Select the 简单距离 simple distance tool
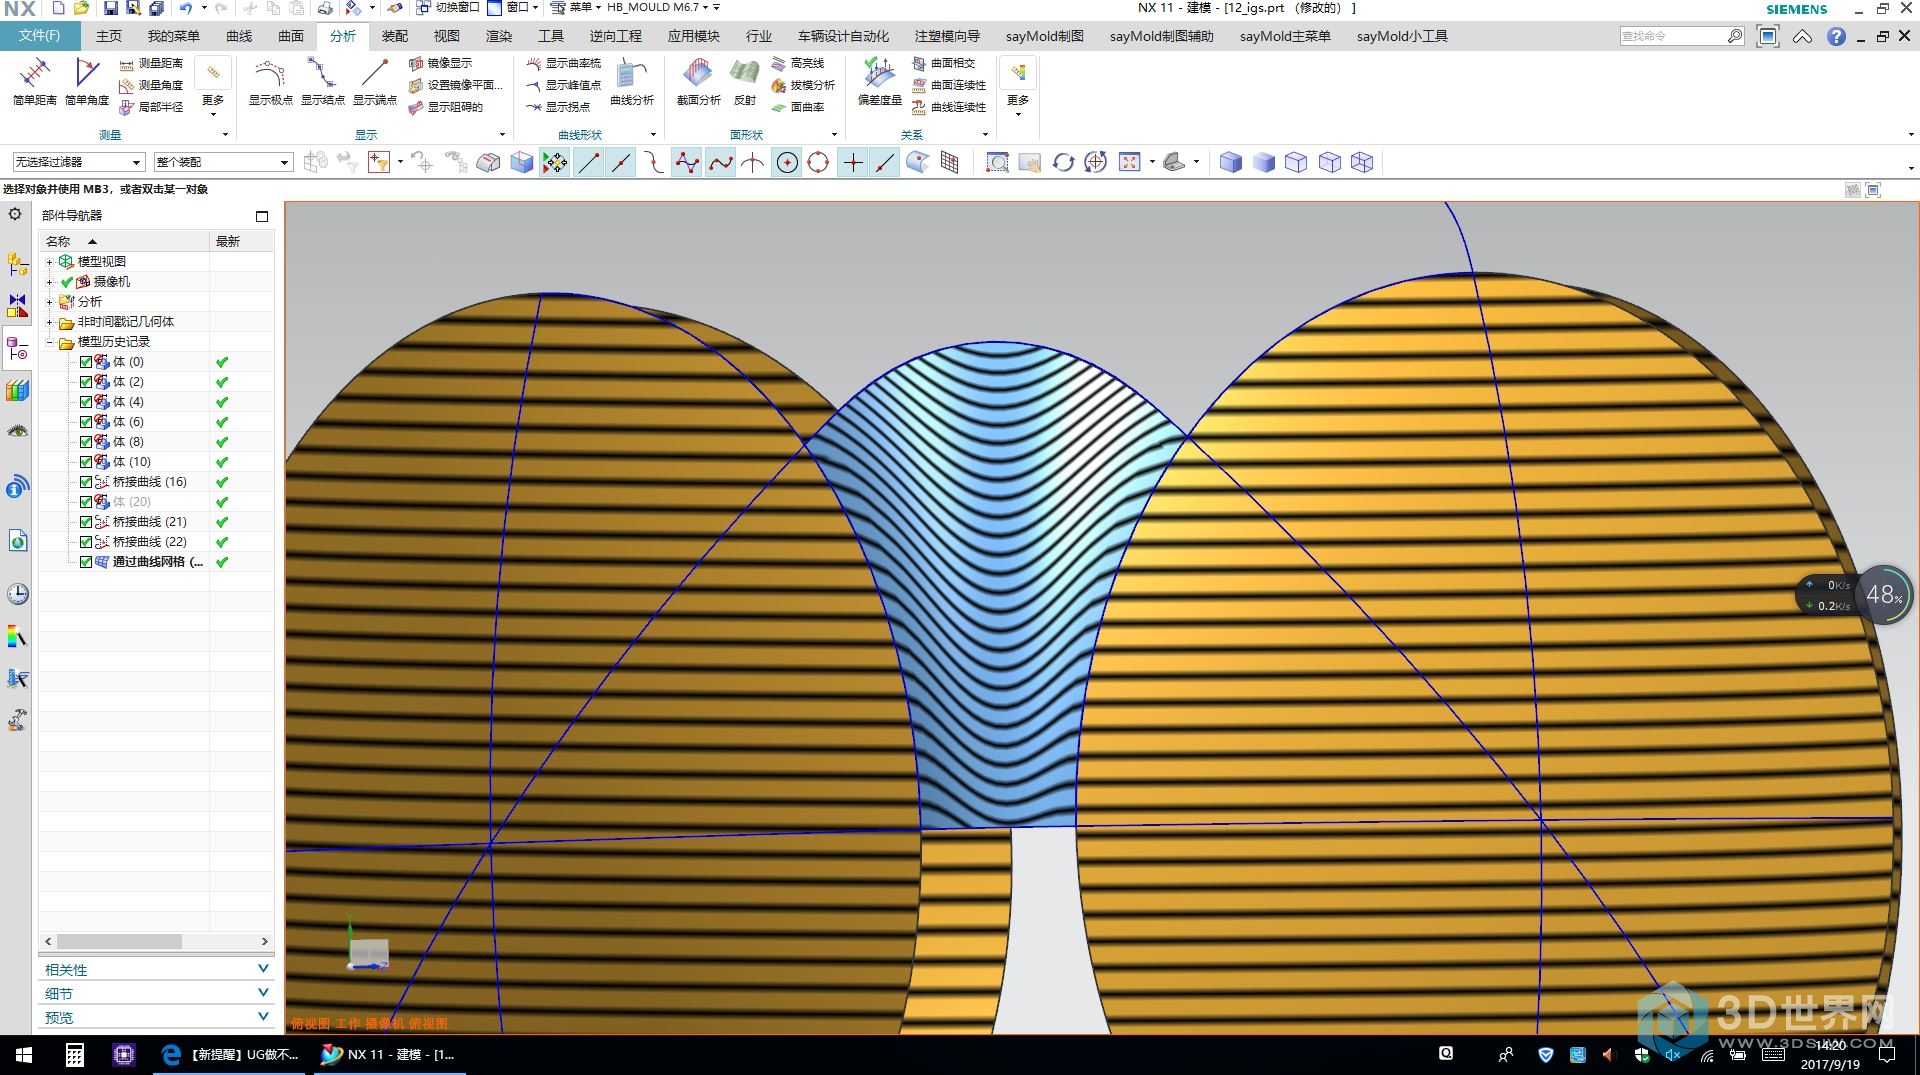The height and width of the screenshot is (1075, 1920). (x=34, y=81)
